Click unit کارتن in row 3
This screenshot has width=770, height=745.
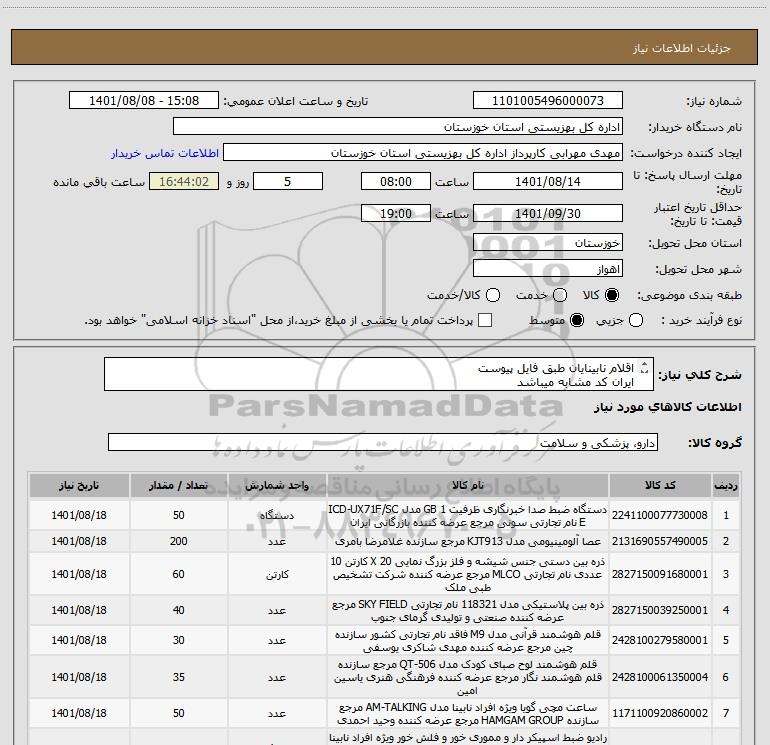277,575
